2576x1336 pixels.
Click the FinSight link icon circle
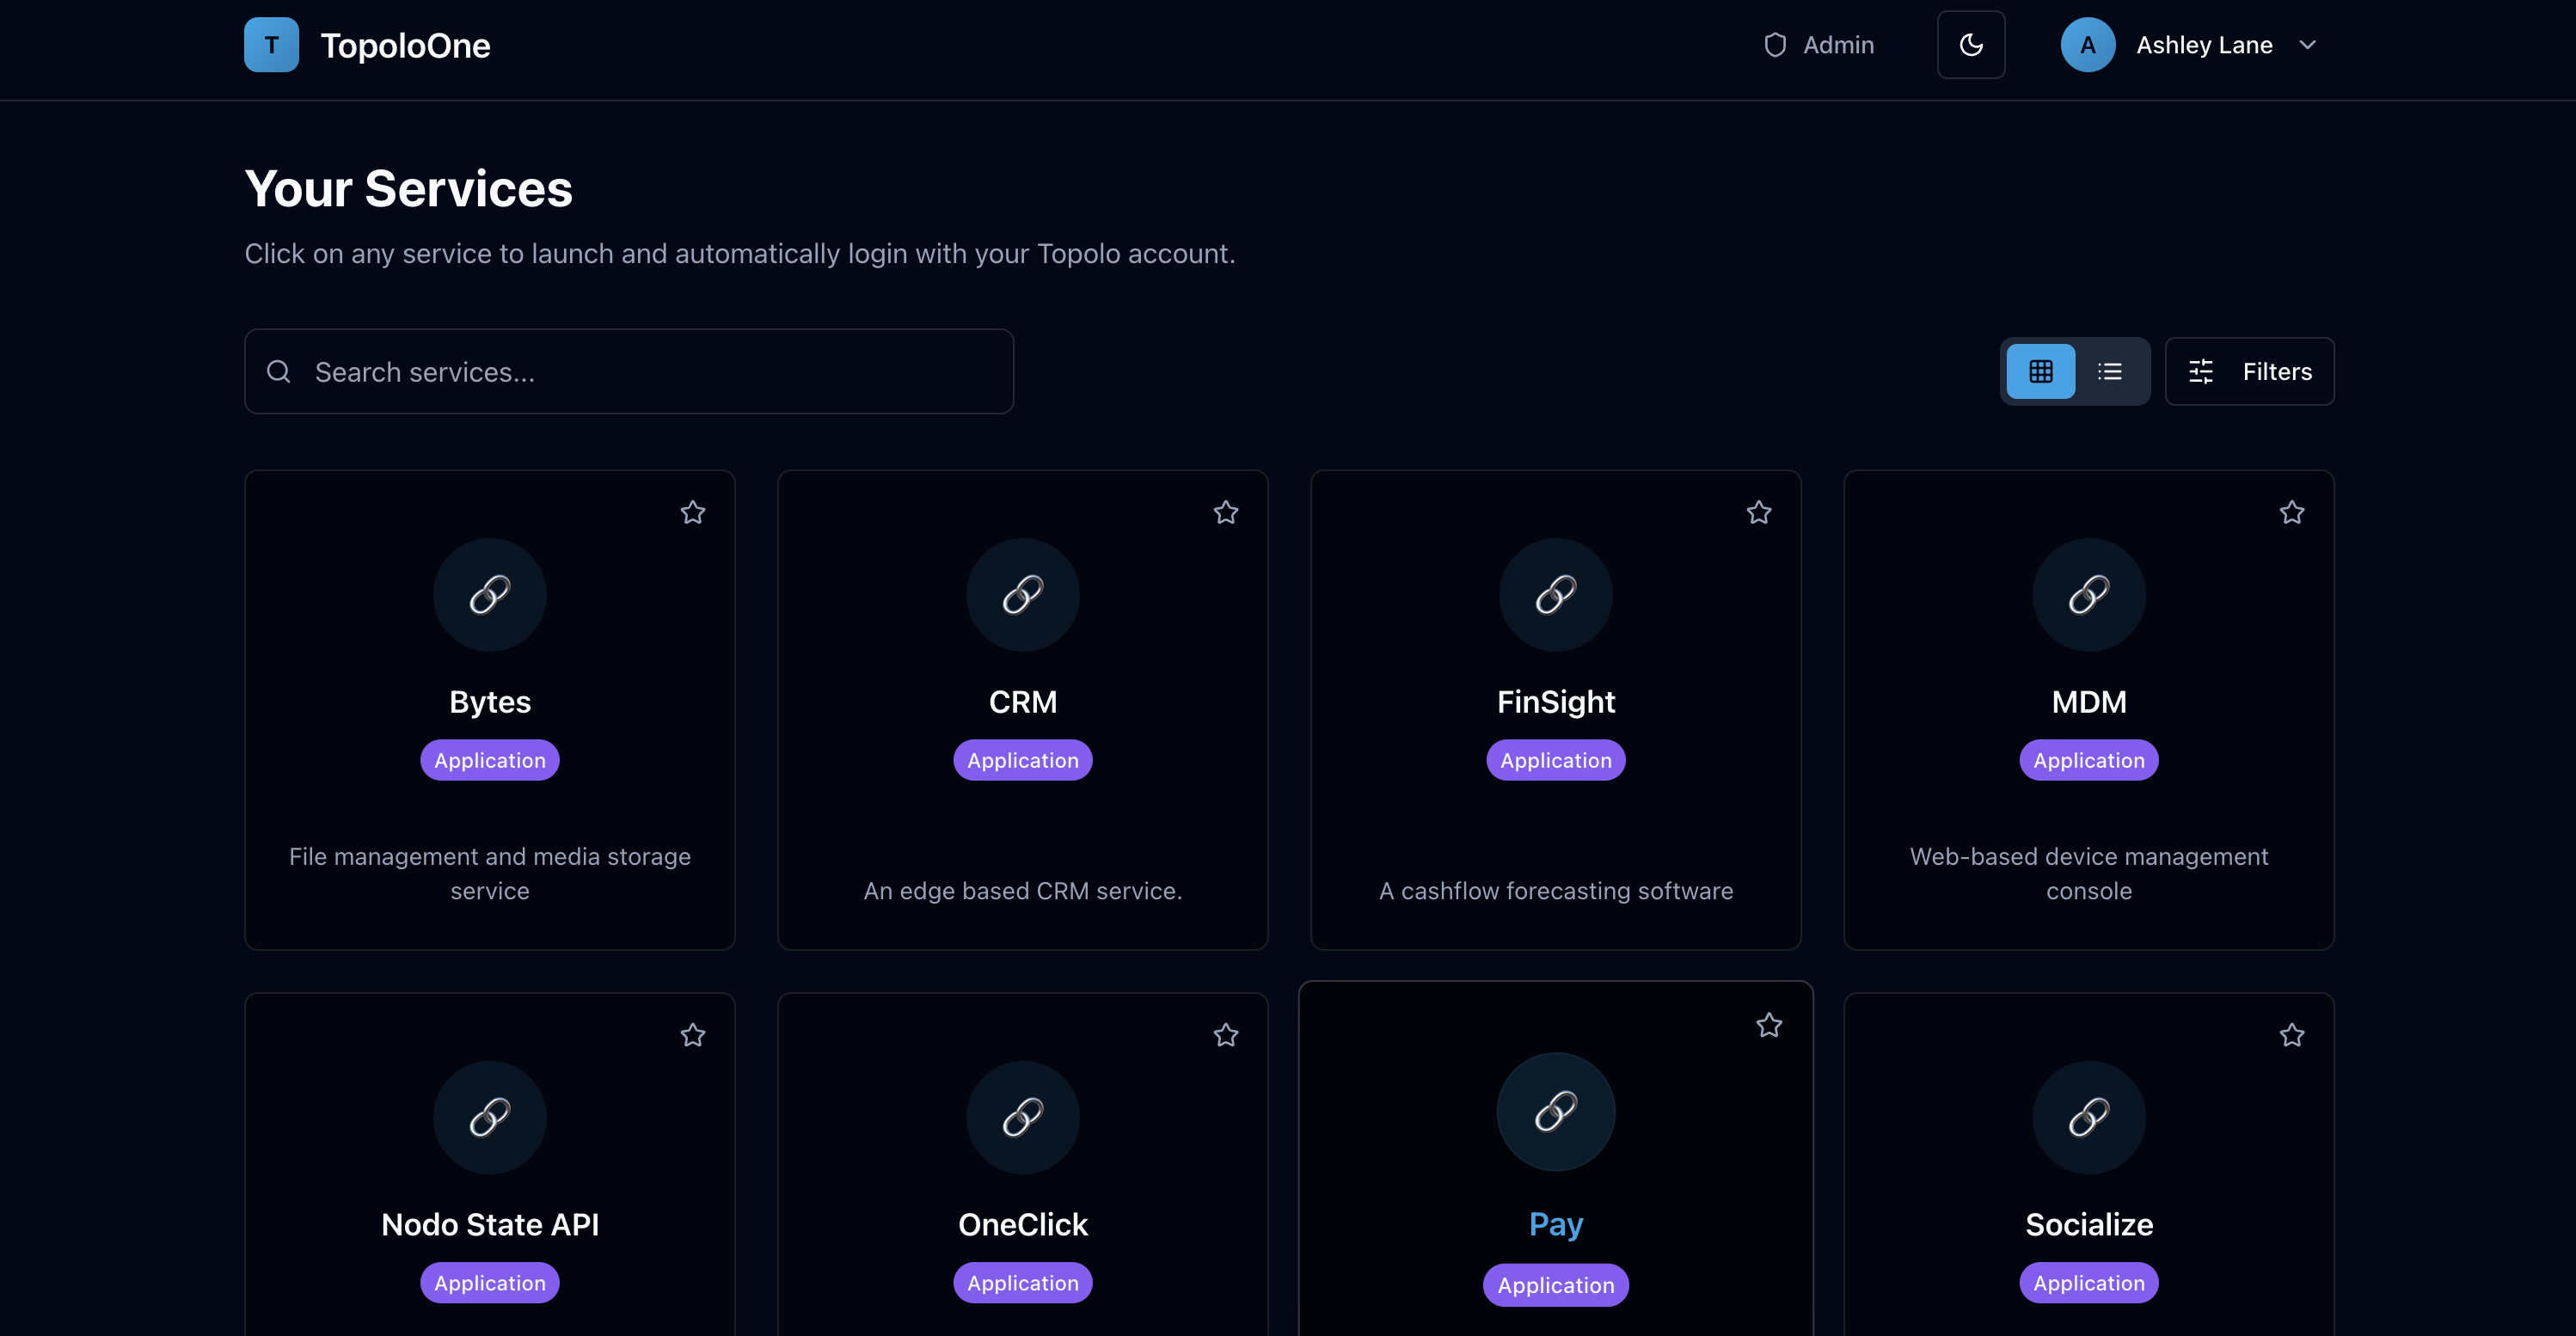click(1555, 595)
